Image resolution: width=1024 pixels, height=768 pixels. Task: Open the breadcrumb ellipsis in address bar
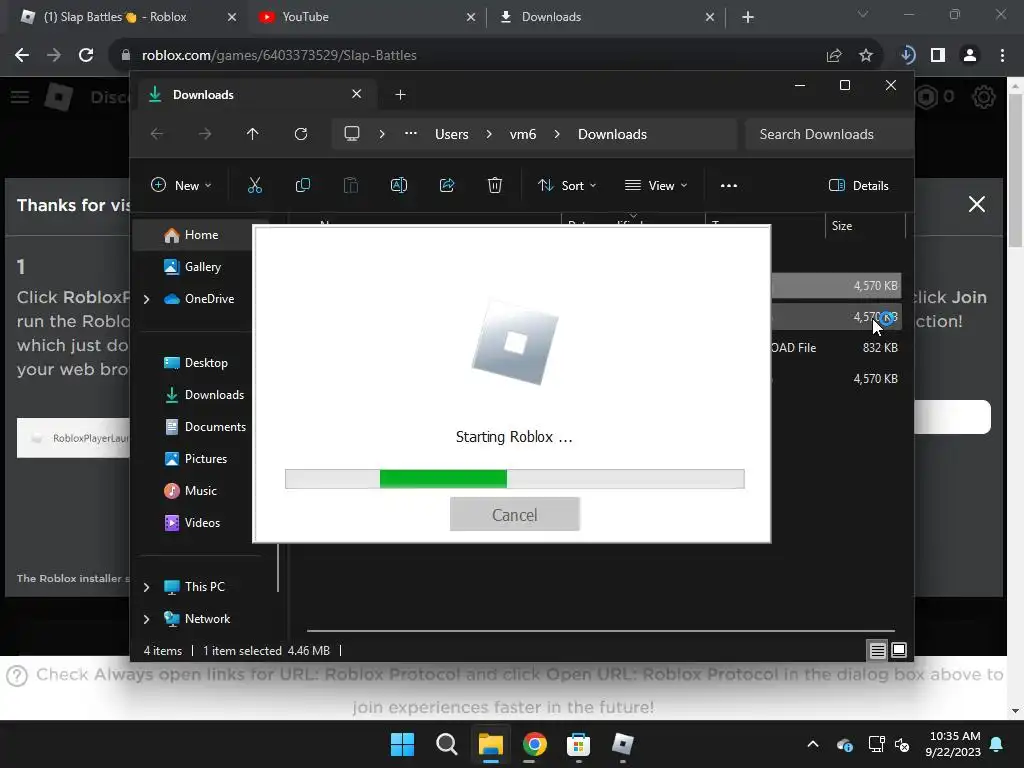pos(411,133)
